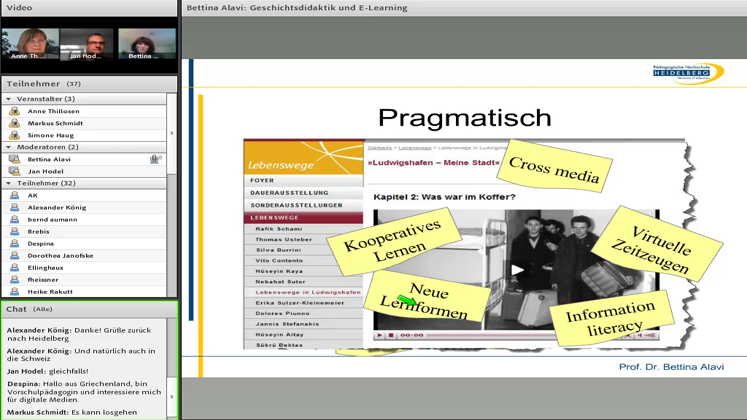Collapse the Moderatoren group arrow
The image size is (747, 420).
tap(9, 147)
